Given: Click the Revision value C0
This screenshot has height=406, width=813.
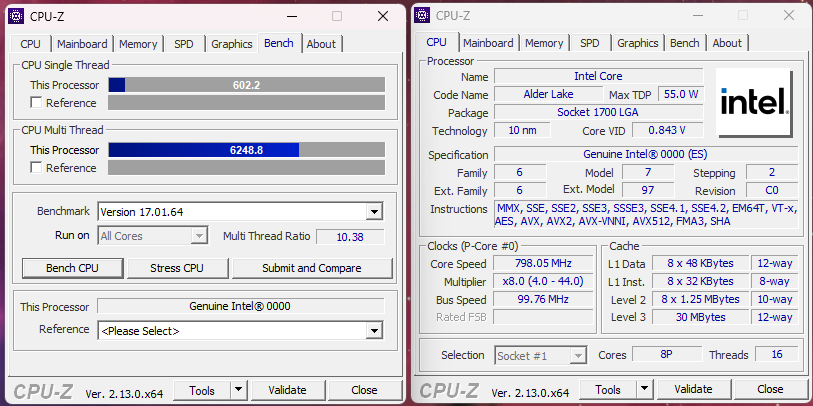Looking at the screenshot, I should [x=772, y=190].
